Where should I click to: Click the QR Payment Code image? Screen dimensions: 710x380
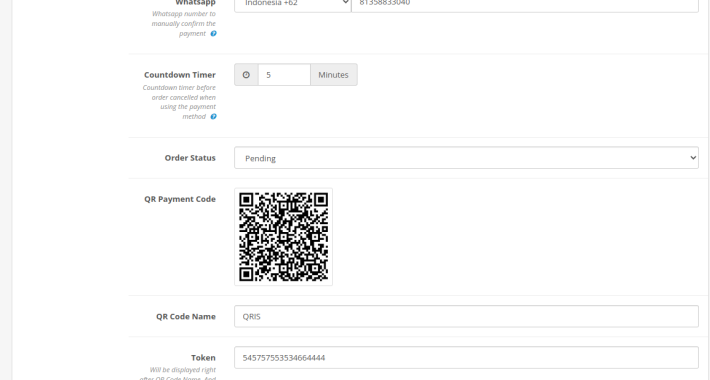pos(283,237)
